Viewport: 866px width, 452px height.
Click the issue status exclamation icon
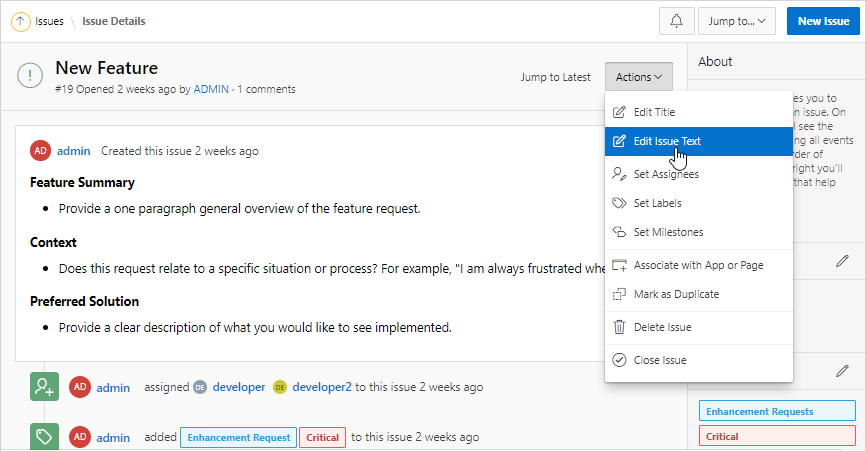point(31,76)
